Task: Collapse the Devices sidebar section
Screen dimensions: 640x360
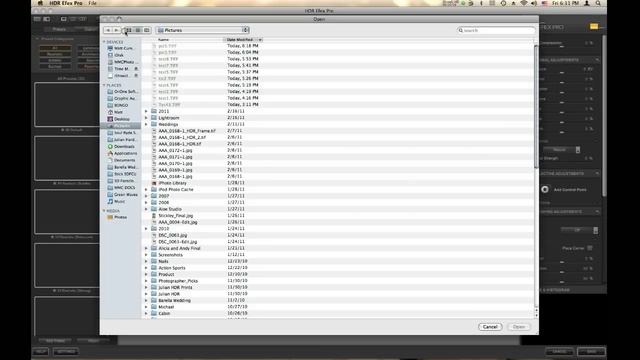Action: pyautogui.click(x=104, y=42)
